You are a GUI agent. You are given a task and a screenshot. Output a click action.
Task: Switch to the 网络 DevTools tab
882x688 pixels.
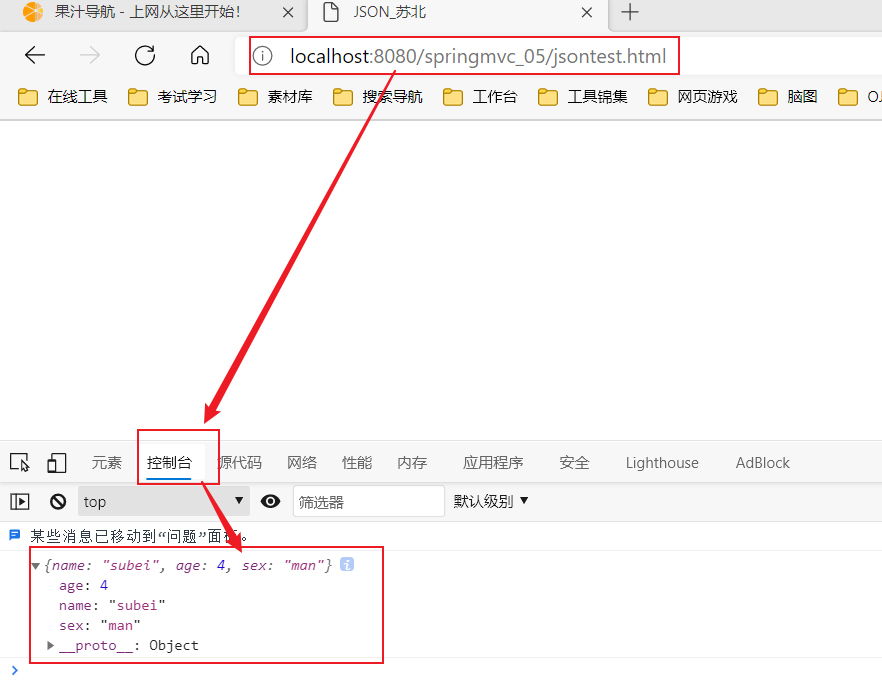click(x=302, y=463)
